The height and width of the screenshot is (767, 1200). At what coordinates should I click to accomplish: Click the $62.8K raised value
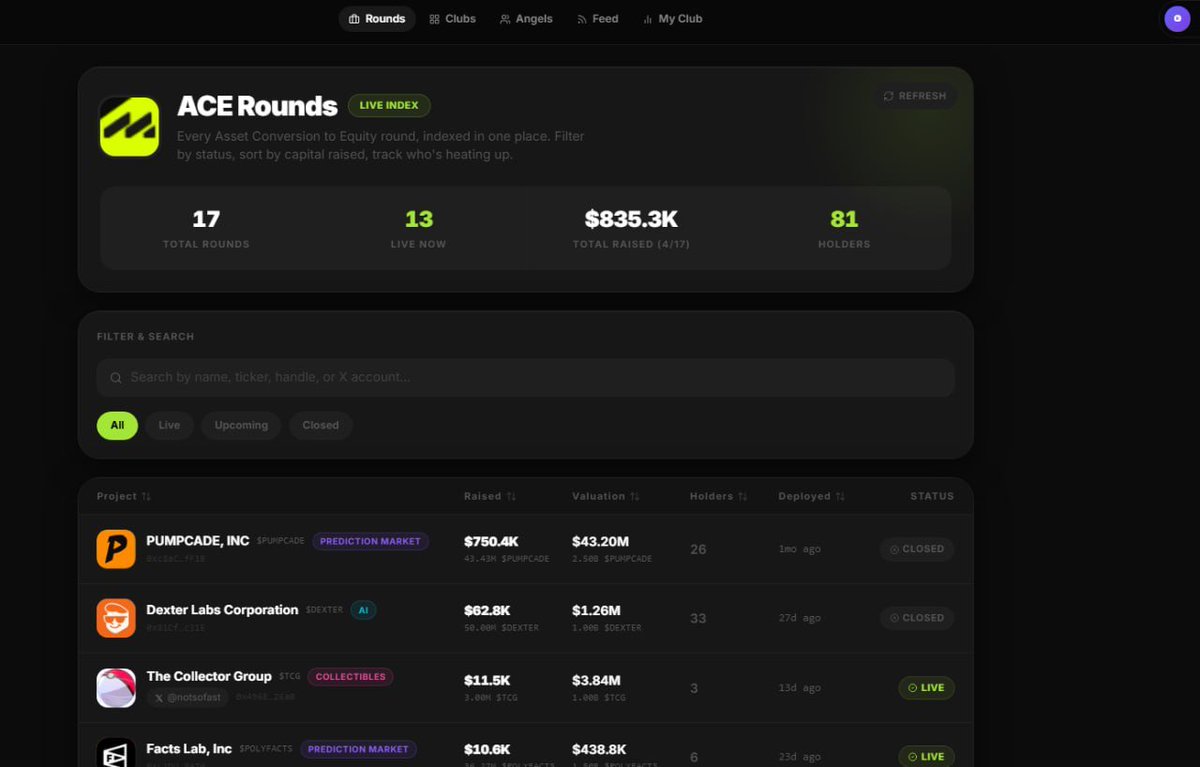487,610
